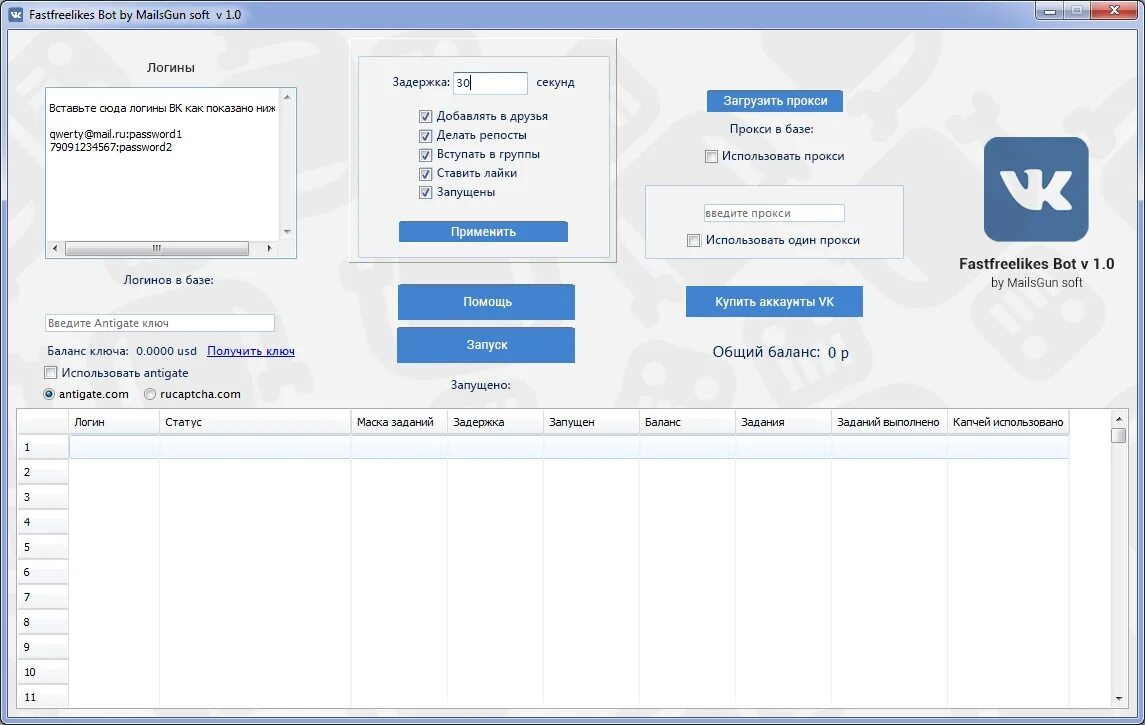Click the 'Маска заданий' column header
The width and height of the screenshot is (1145, 725).
(399, 422)
